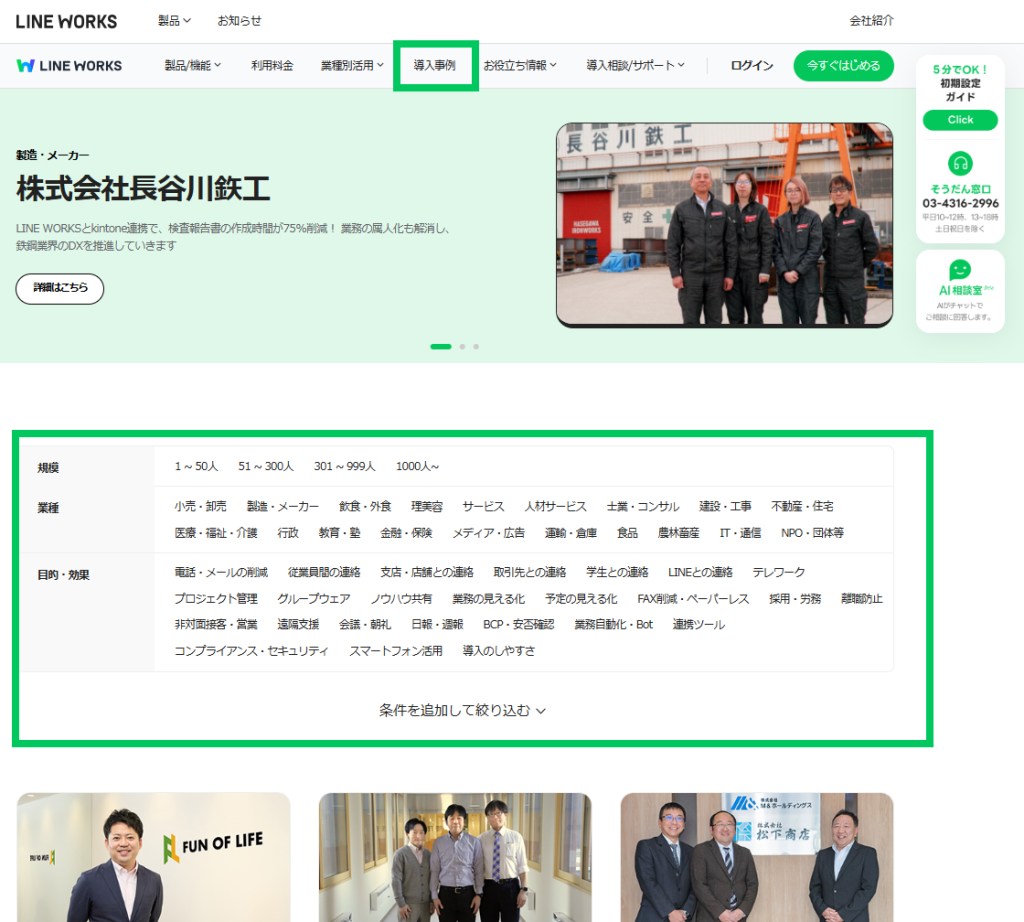The width and height of the screenshot is (1024, 922).
Task: Click the green Click button in setup guide
Action: tap(960, 120)
